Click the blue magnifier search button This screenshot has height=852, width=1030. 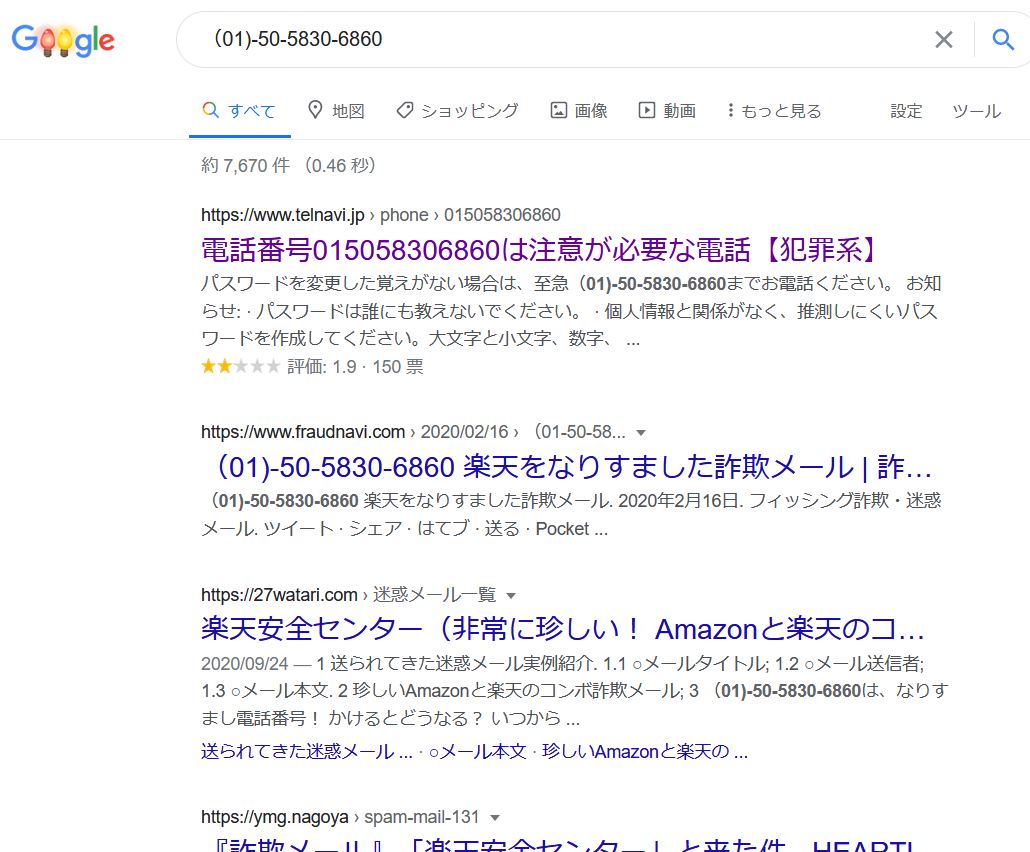click(1003, 39)
